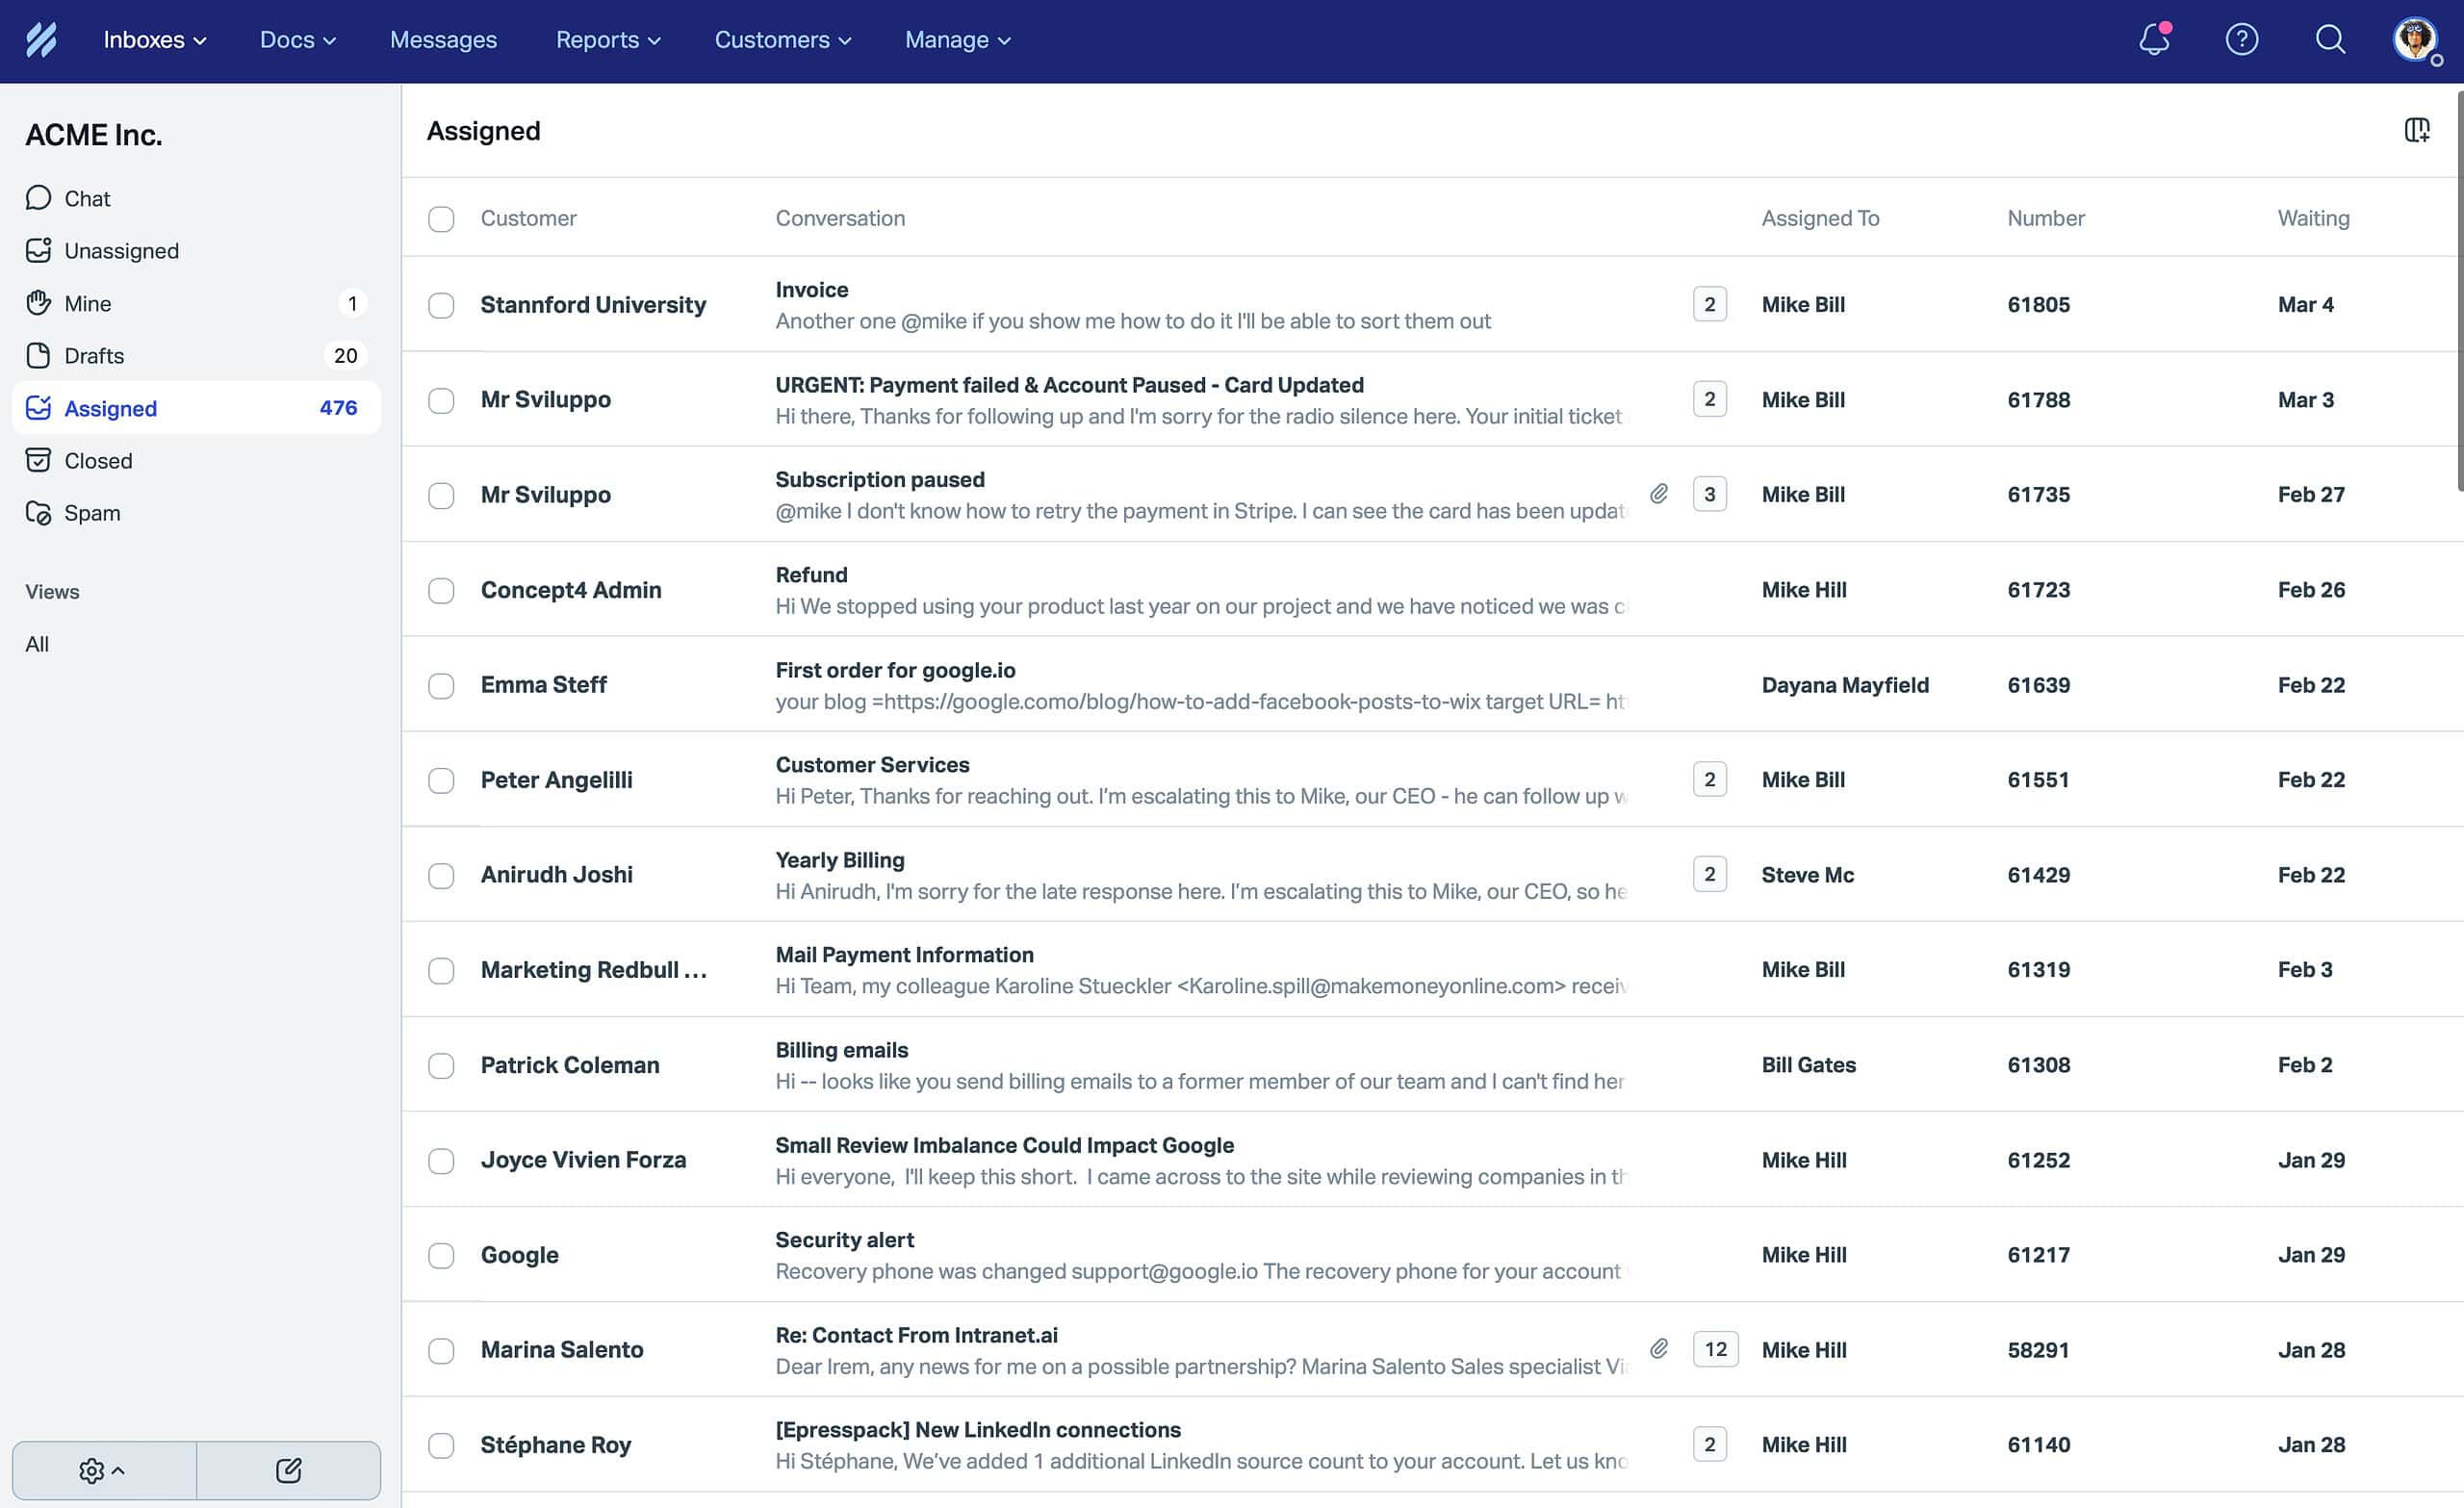Tick the checkbox for Emma Steff

tap(441, 686)
